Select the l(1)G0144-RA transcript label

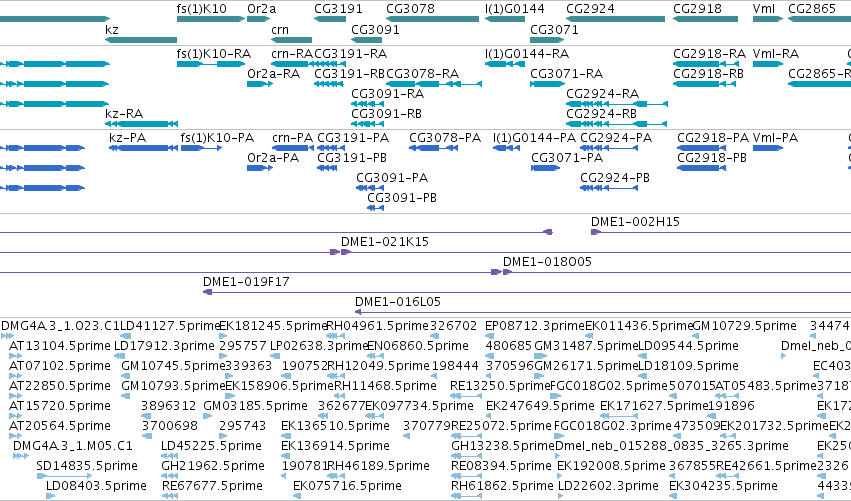[527, 54]
